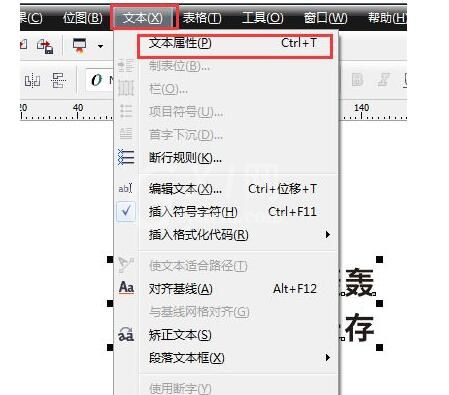Click the export icon in toolbar
The width and height of the screenshot is (449, 395).
45,46
